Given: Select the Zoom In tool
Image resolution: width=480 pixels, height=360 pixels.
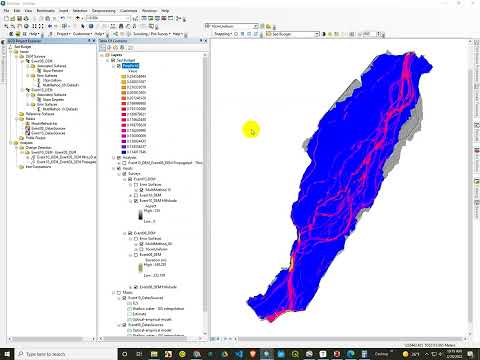Looking at the screenshot, I should (6, 26).
